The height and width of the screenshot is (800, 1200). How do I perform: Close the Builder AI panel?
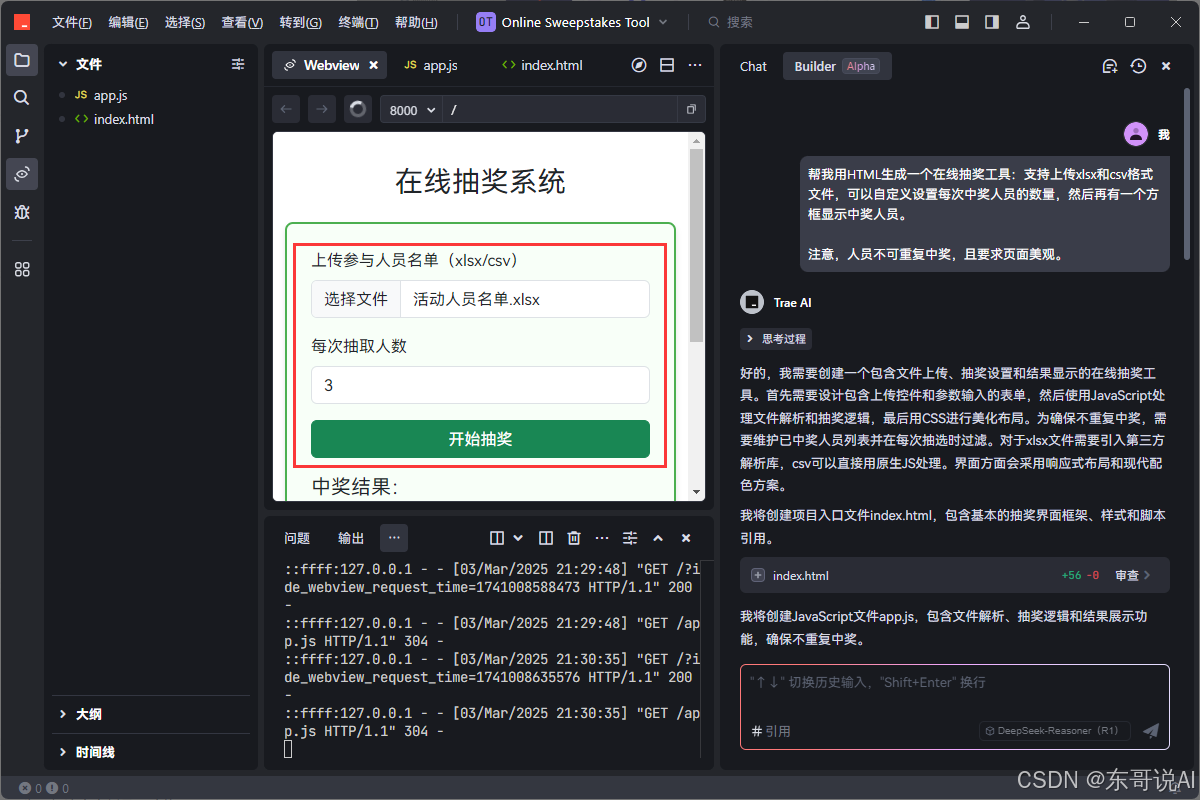(1166, 66)
